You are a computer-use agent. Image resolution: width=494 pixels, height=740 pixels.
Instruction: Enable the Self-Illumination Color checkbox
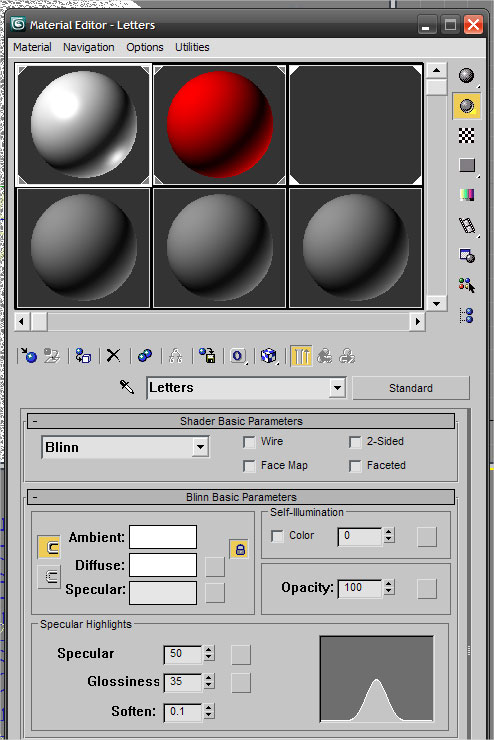tap(277, 536)
